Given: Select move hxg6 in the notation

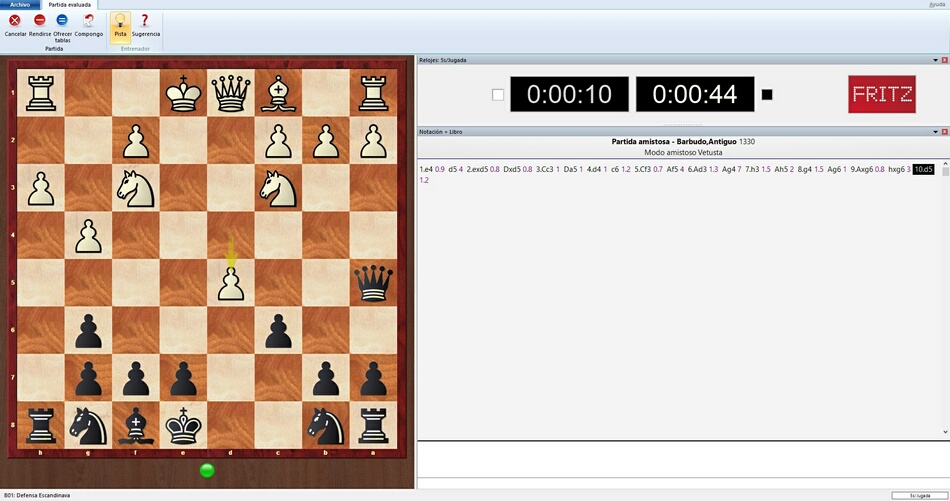Looking at the screenshot, I should click(896, 170).
